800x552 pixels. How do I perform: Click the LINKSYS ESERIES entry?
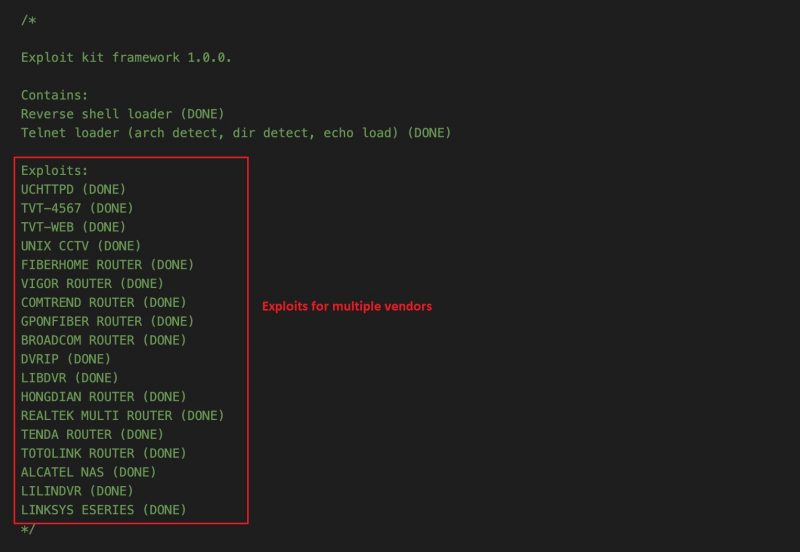103,510
